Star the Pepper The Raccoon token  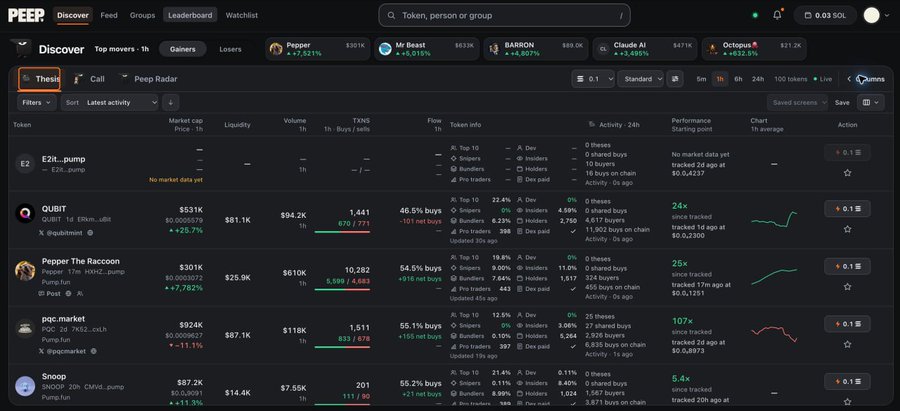847,286
